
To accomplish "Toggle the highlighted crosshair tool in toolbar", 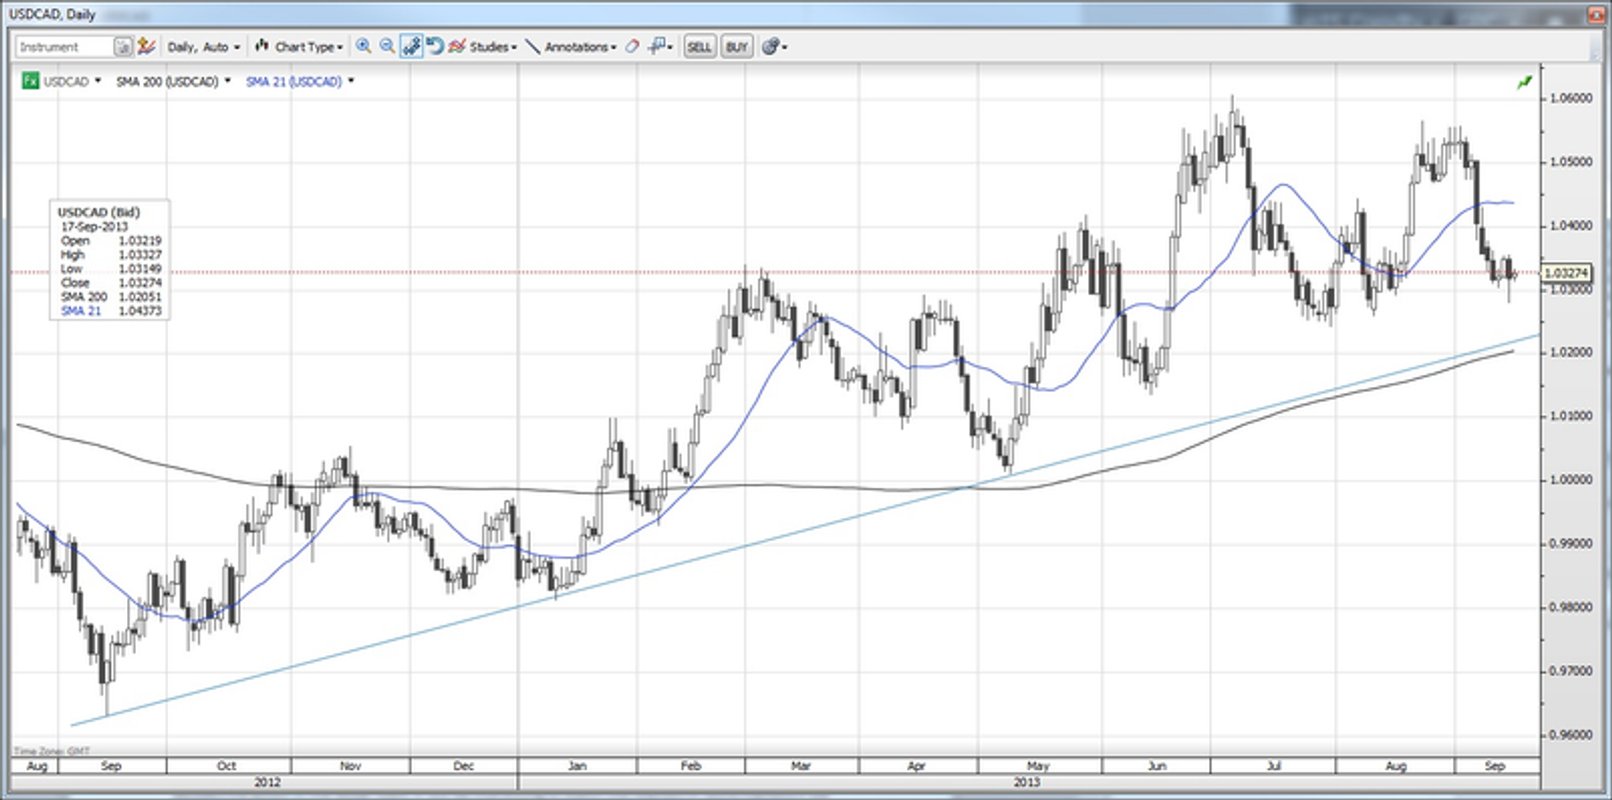I will (411, 46).
